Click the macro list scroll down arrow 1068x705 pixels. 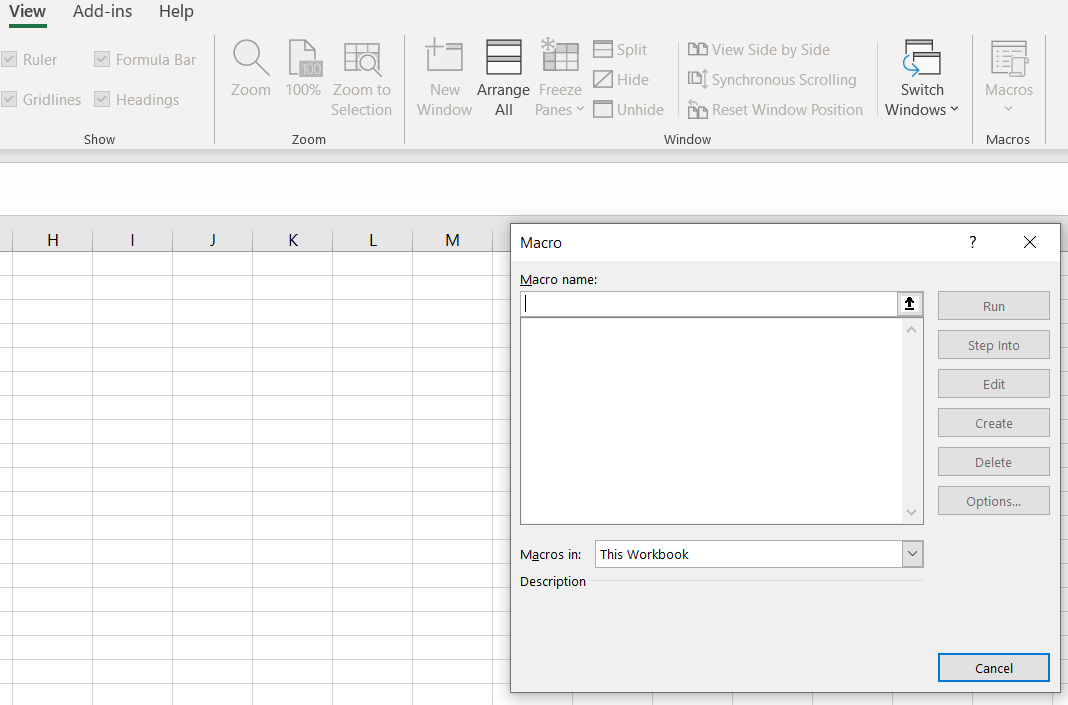(911, 512)
